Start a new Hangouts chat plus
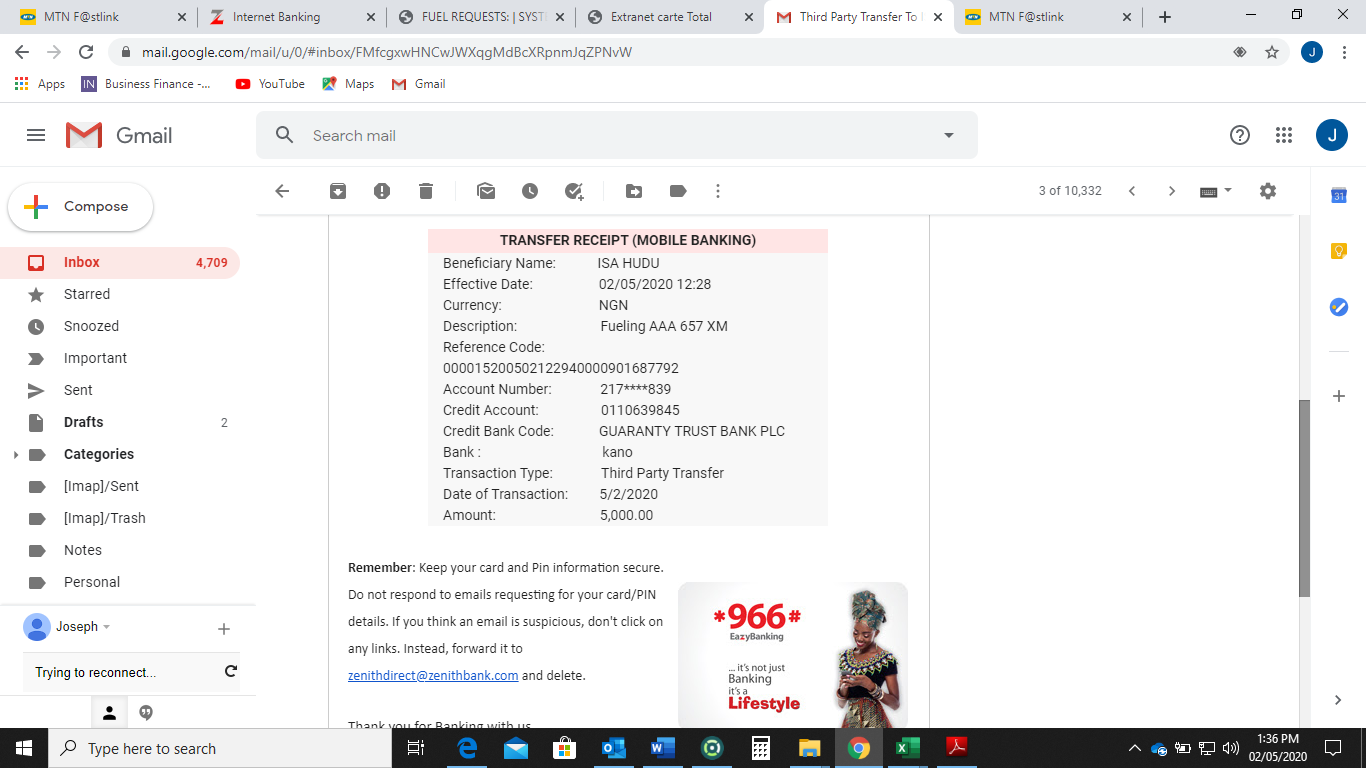The width and height of the screenshot is (1366, 768). coord(224,629)
